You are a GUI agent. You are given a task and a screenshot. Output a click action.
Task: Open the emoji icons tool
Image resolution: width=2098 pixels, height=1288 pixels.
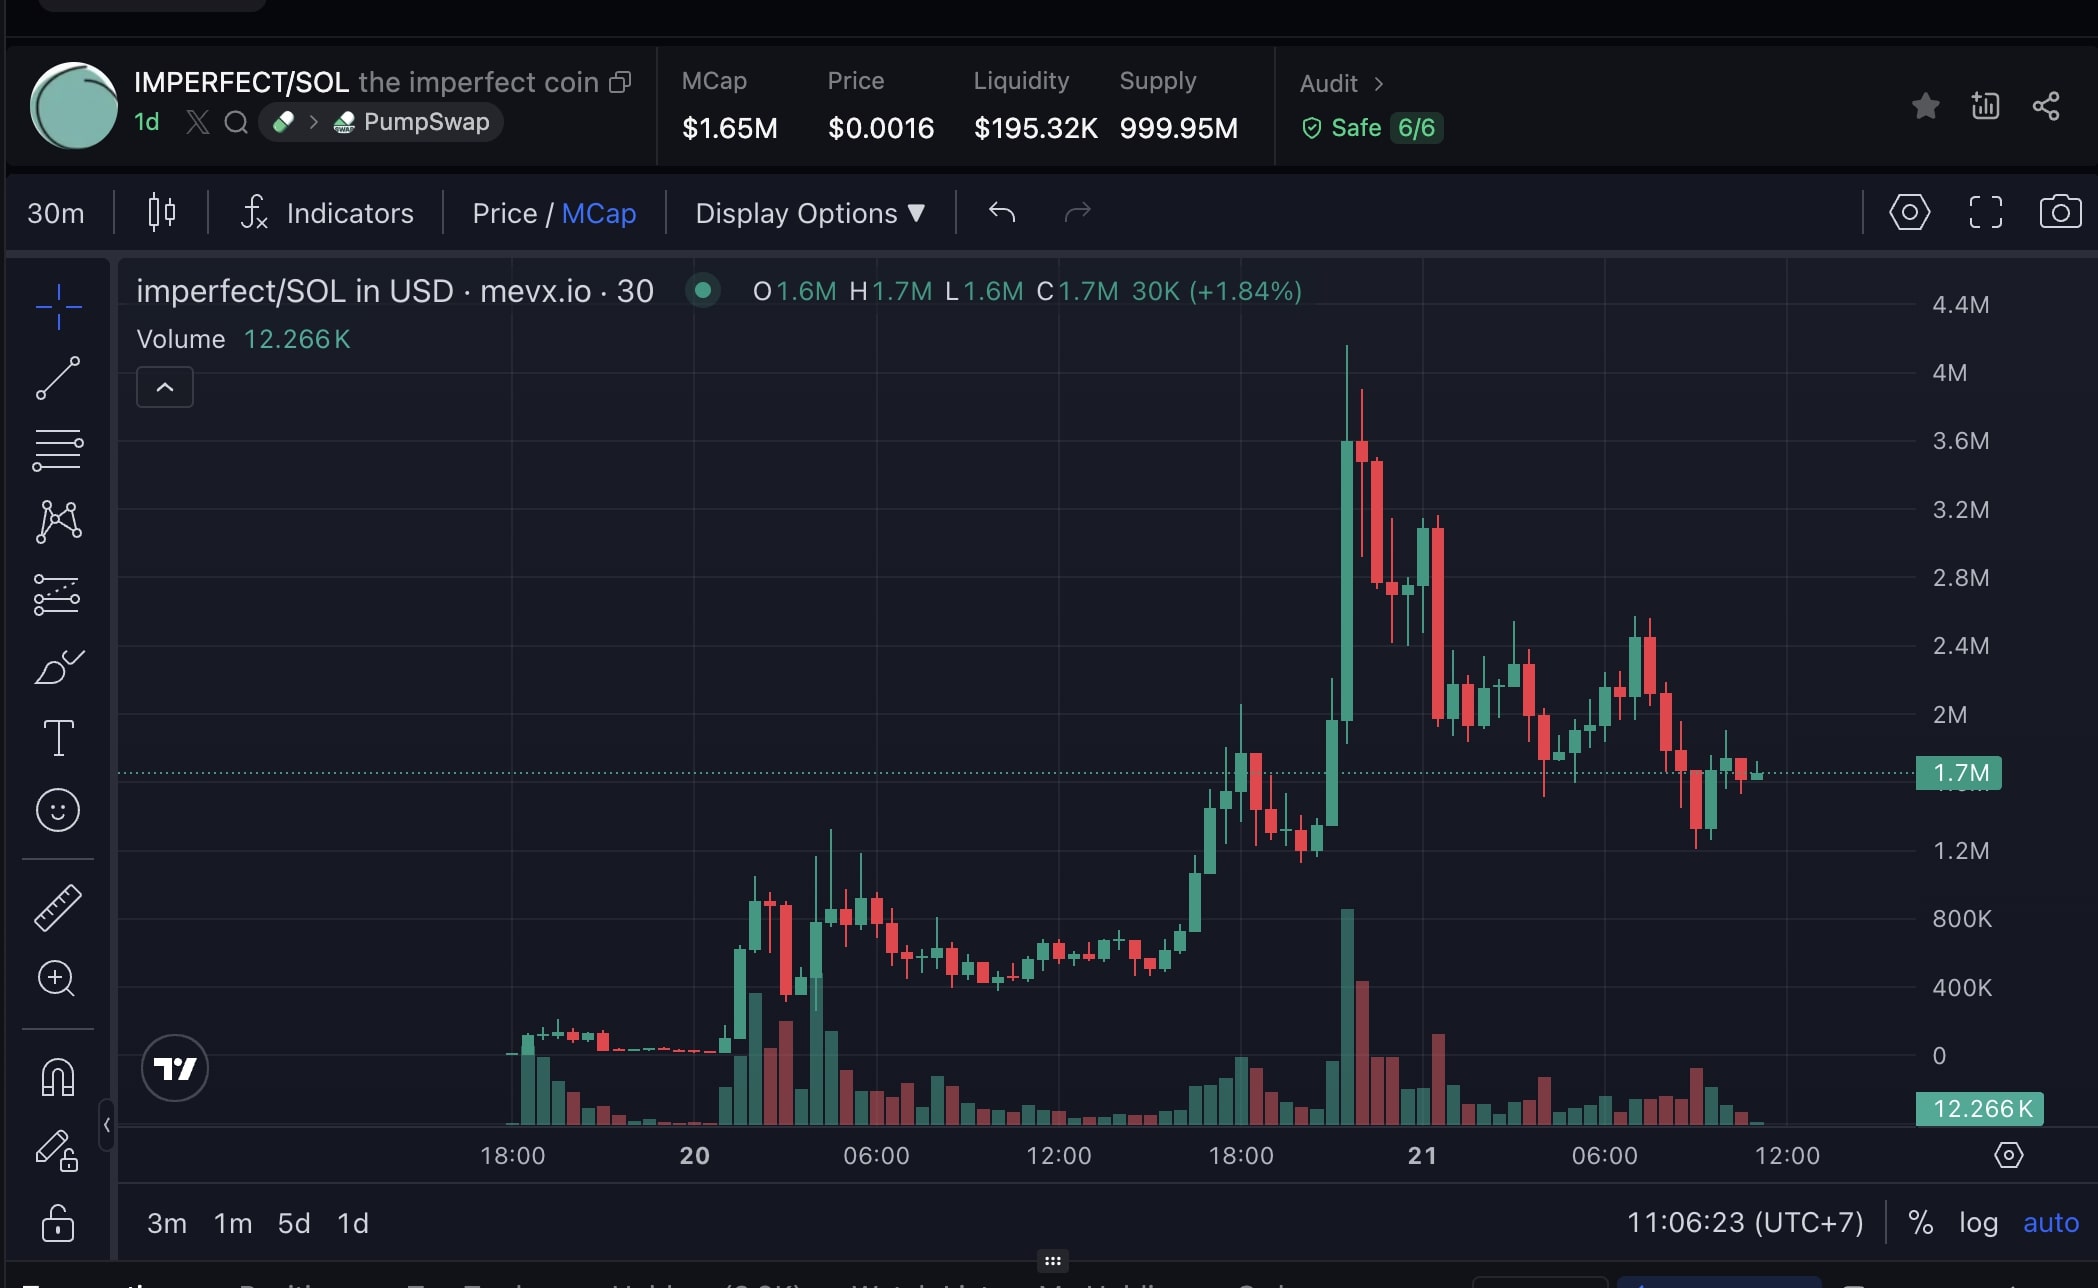tap(58, 810)
